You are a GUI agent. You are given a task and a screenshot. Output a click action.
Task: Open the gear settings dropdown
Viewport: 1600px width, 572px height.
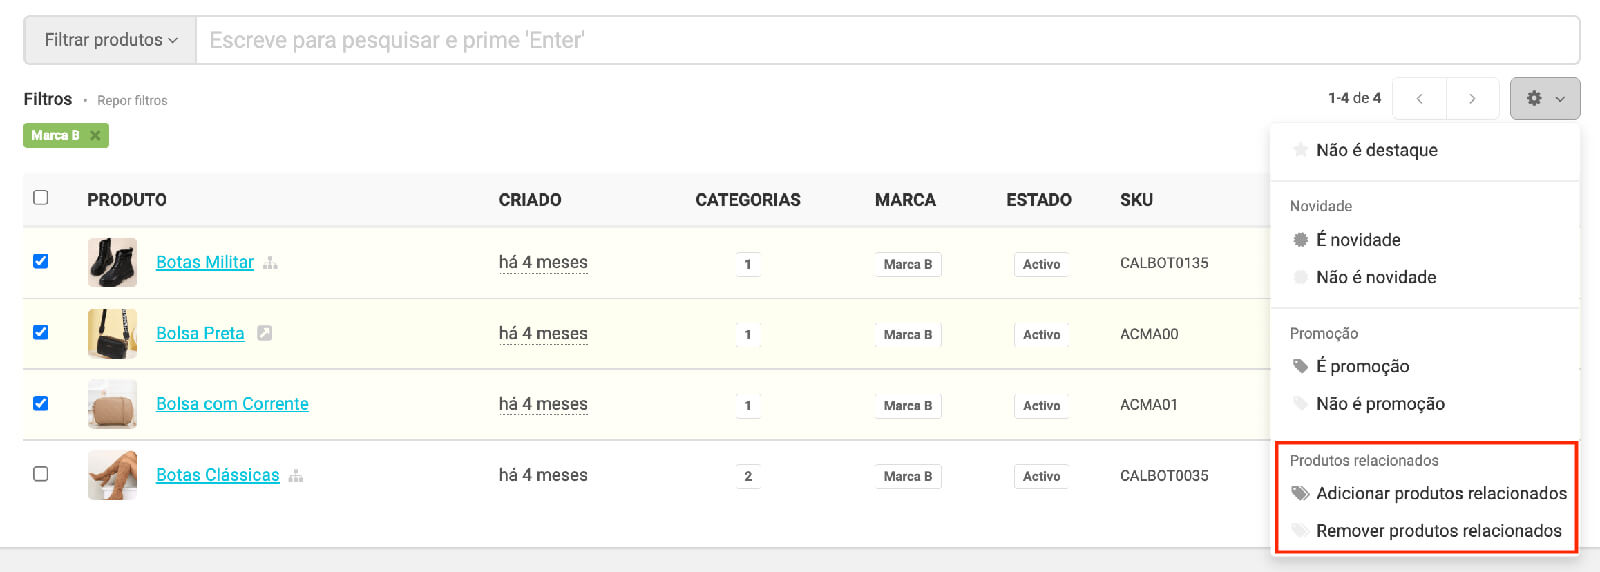1545,98
